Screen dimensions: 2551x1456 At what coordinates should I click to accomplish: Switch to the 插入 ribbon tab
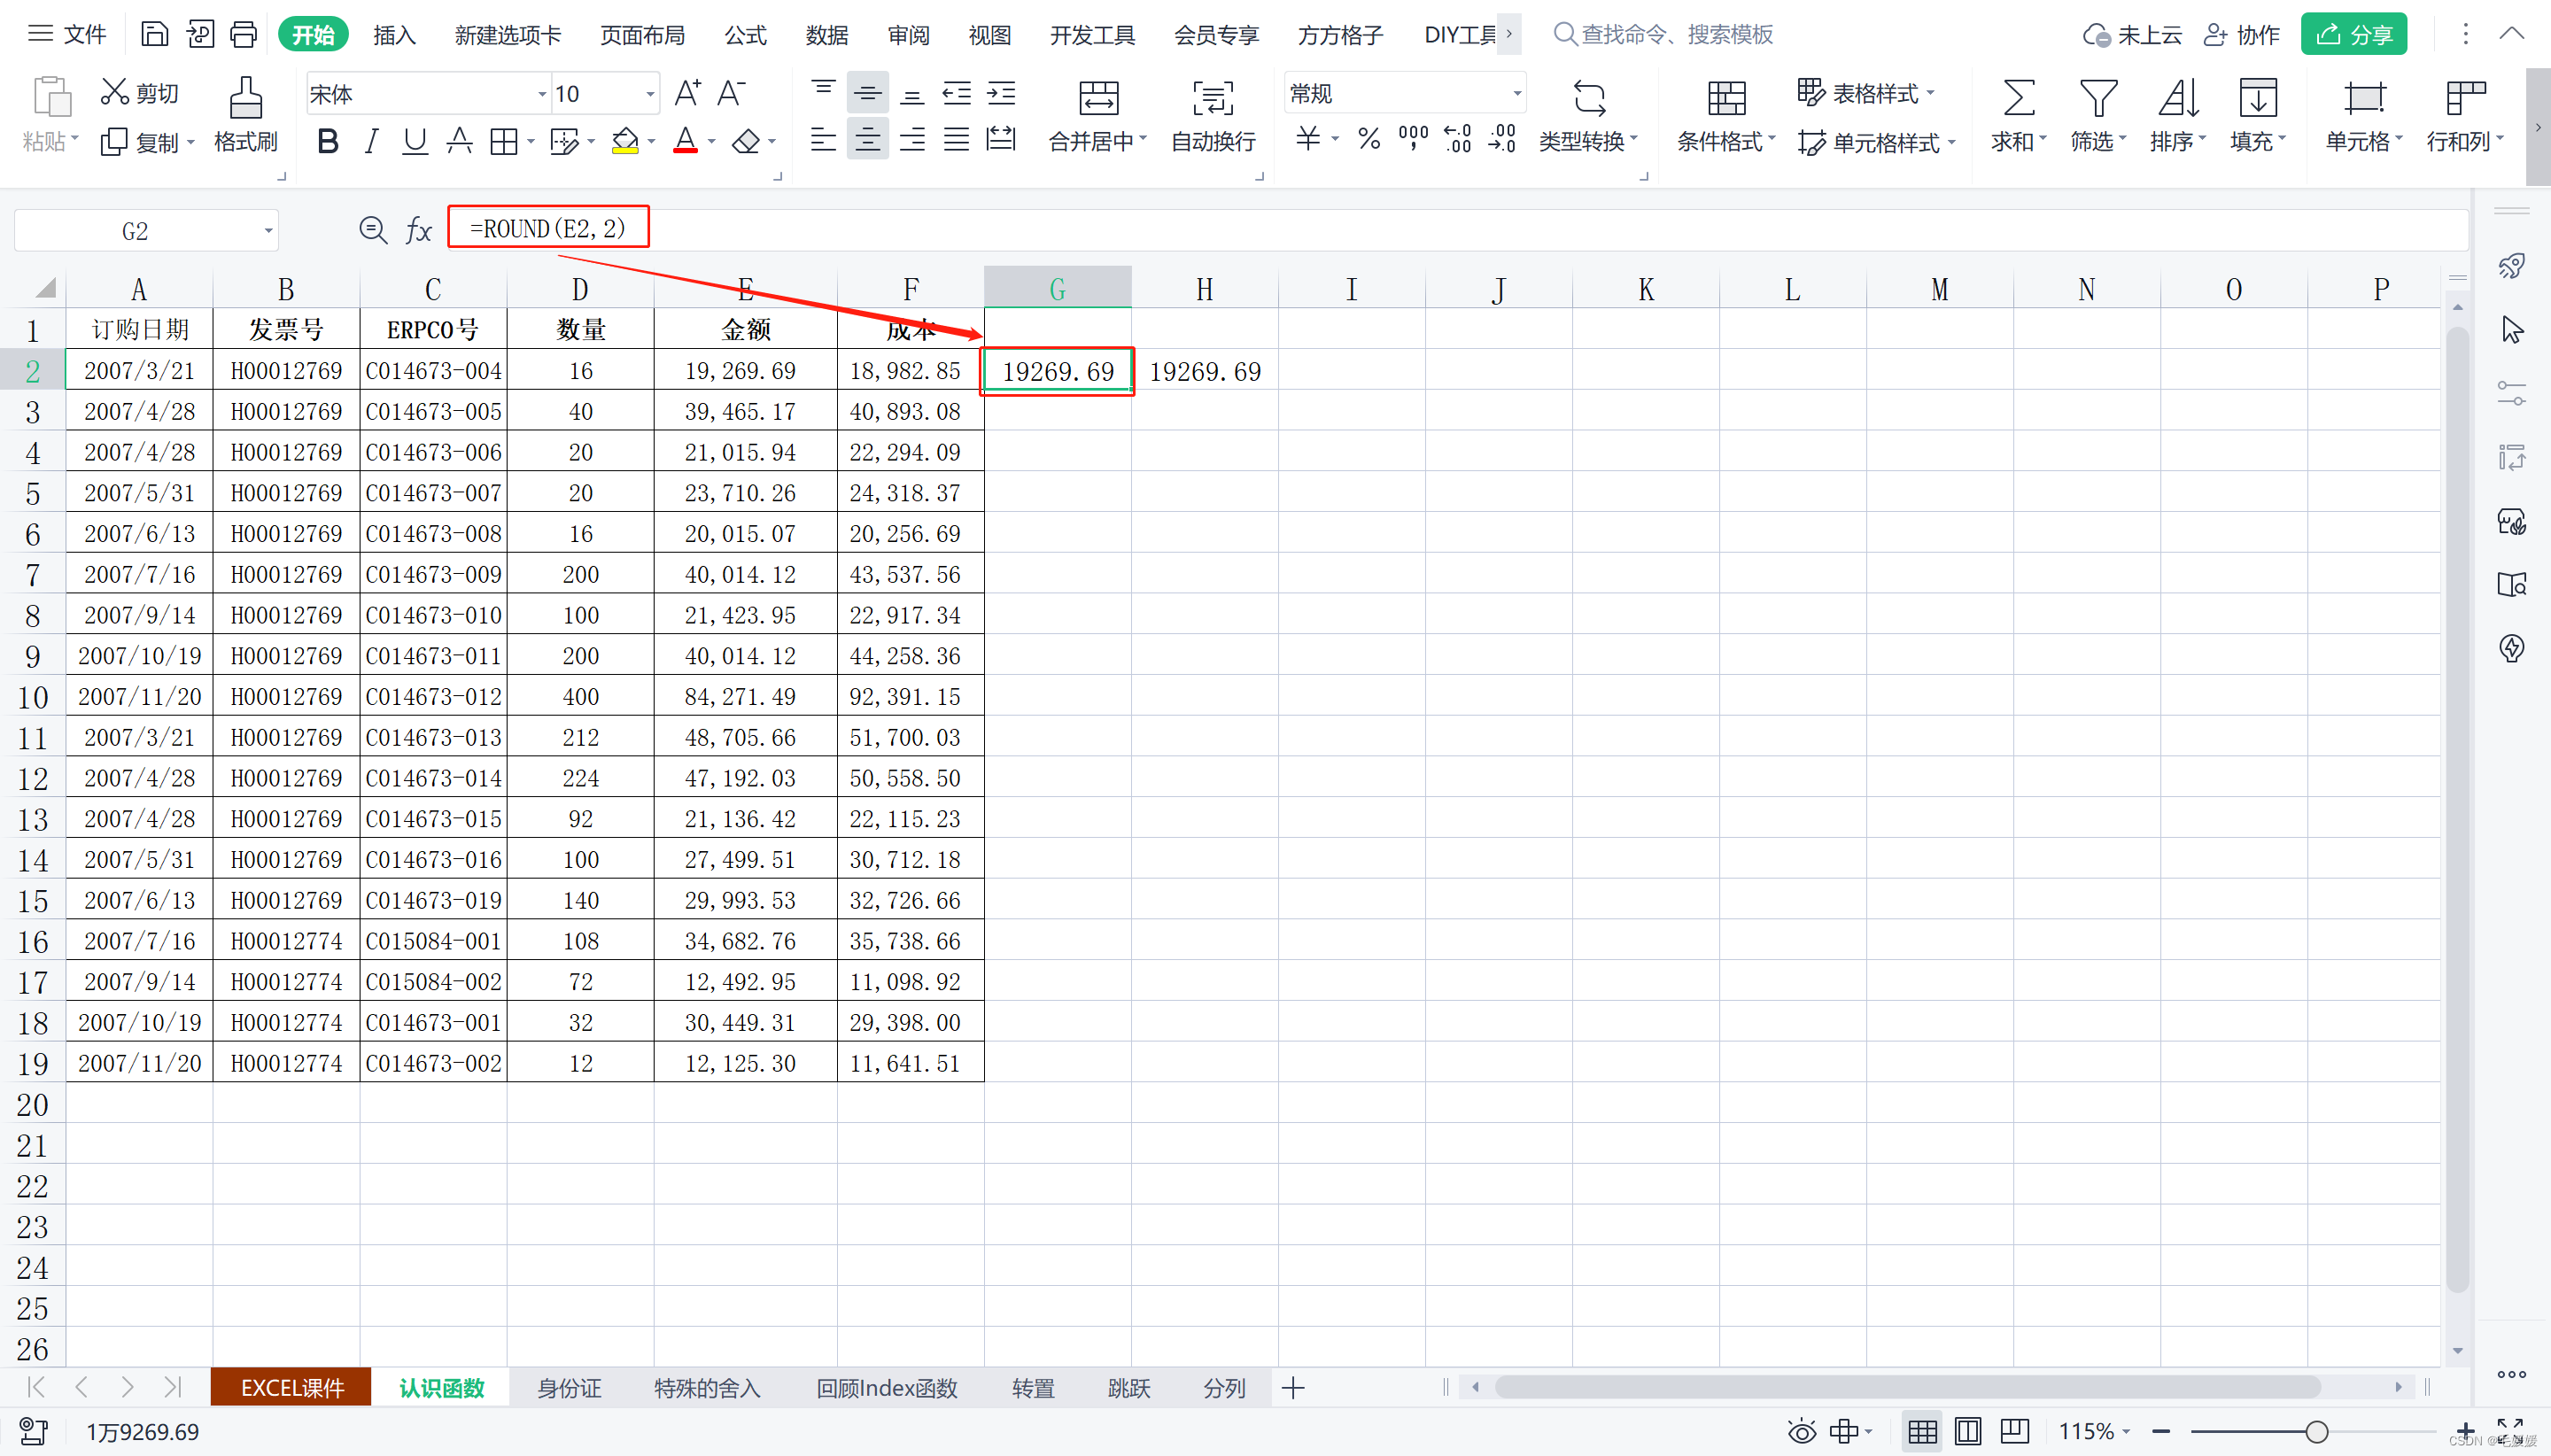point(394,35)
